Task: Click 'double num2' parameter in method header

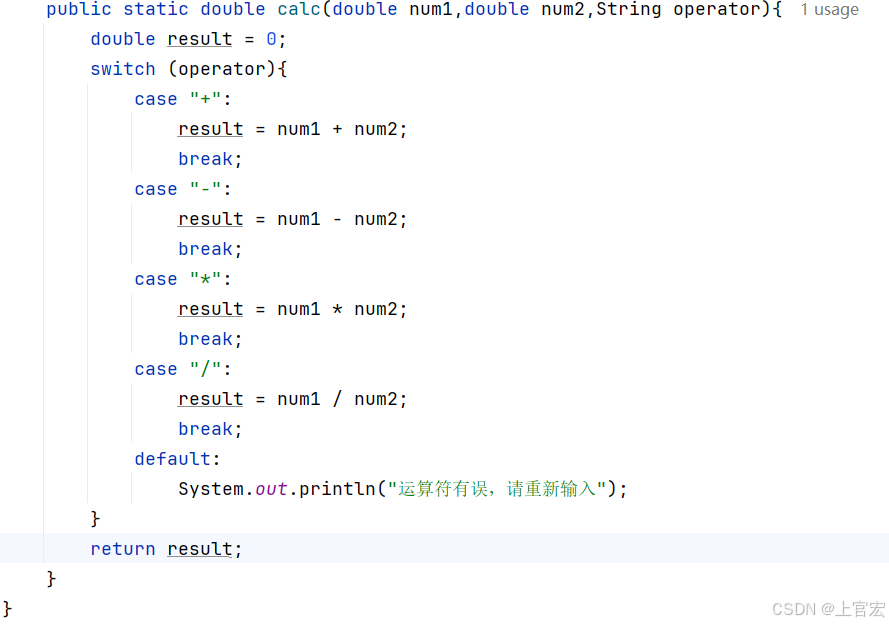Action: [x=524, y=10]
